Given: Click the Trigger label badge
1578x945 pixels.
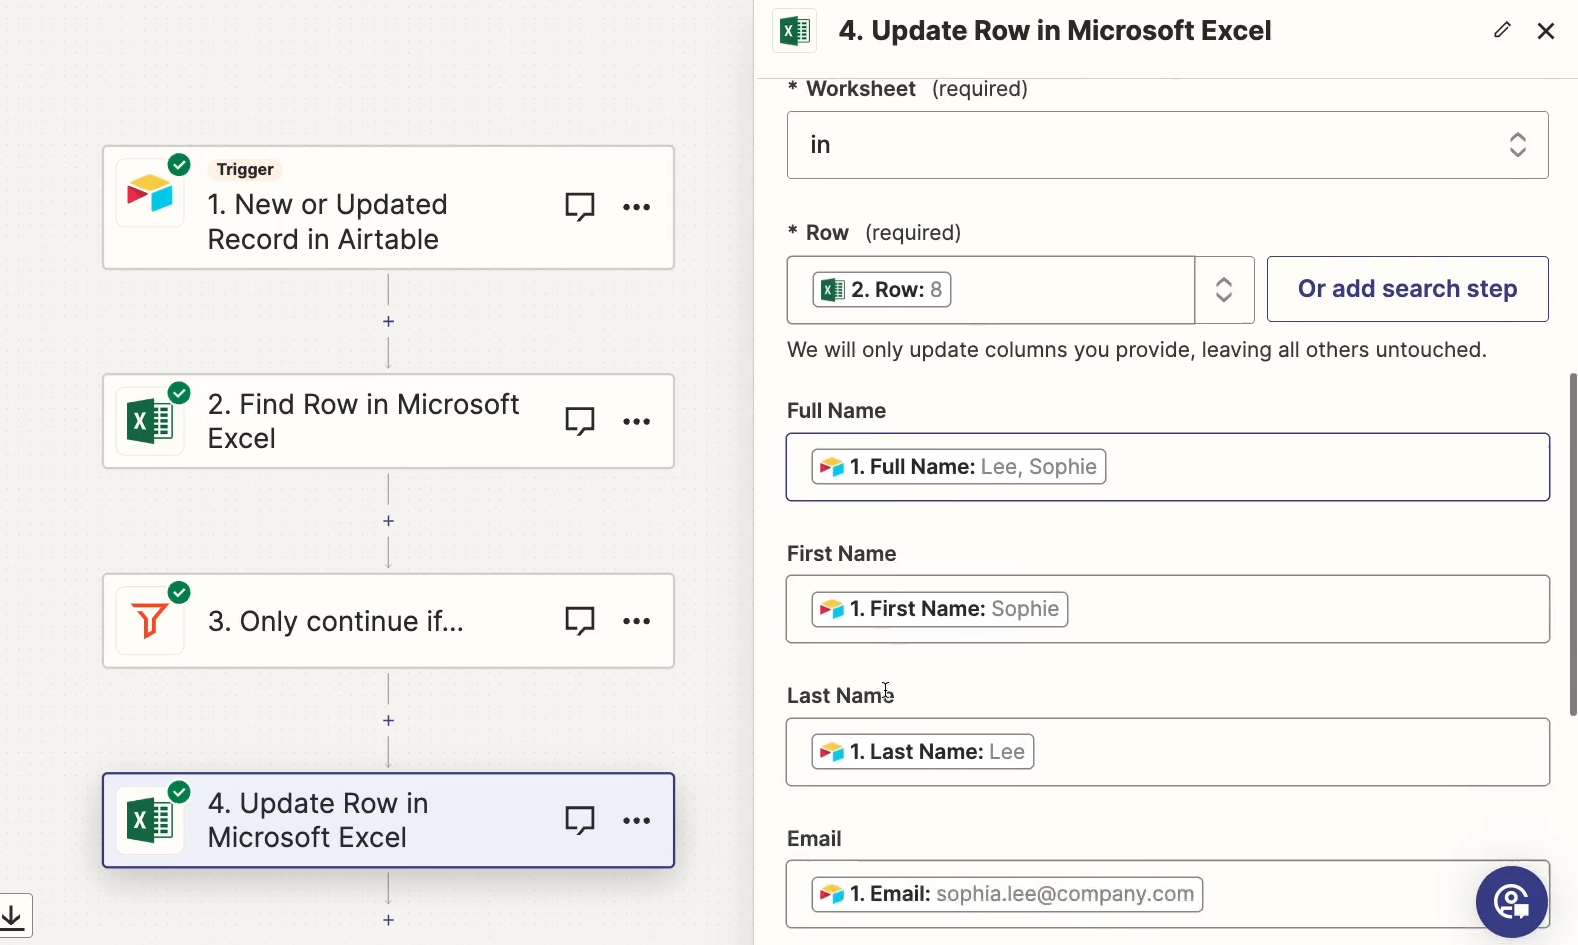Looking at the screenshot, I should [x=245, y=169].
